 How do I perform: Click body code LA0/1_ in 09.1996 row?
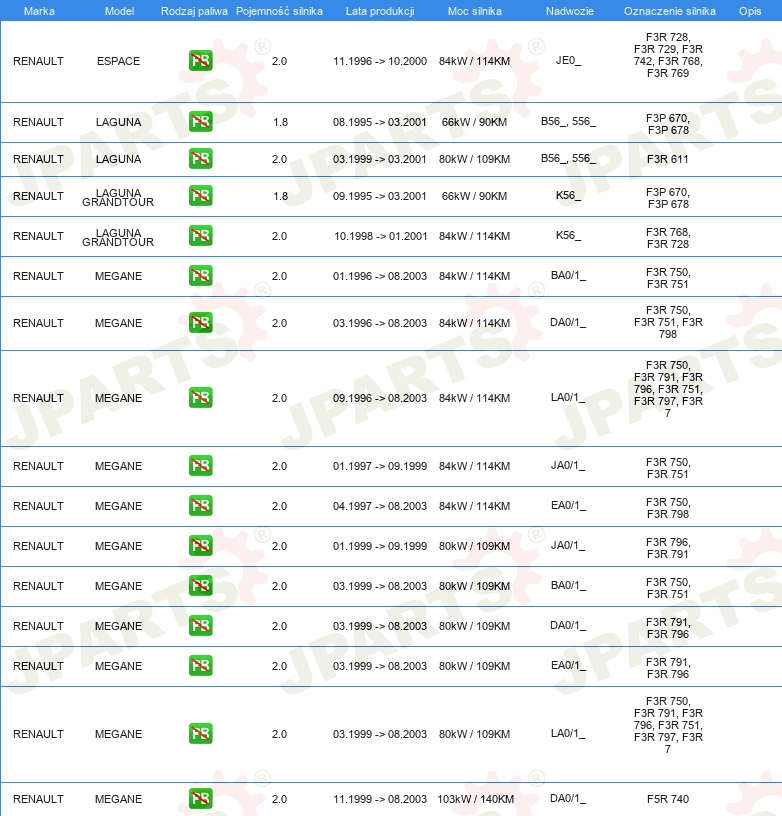point(568,397)
